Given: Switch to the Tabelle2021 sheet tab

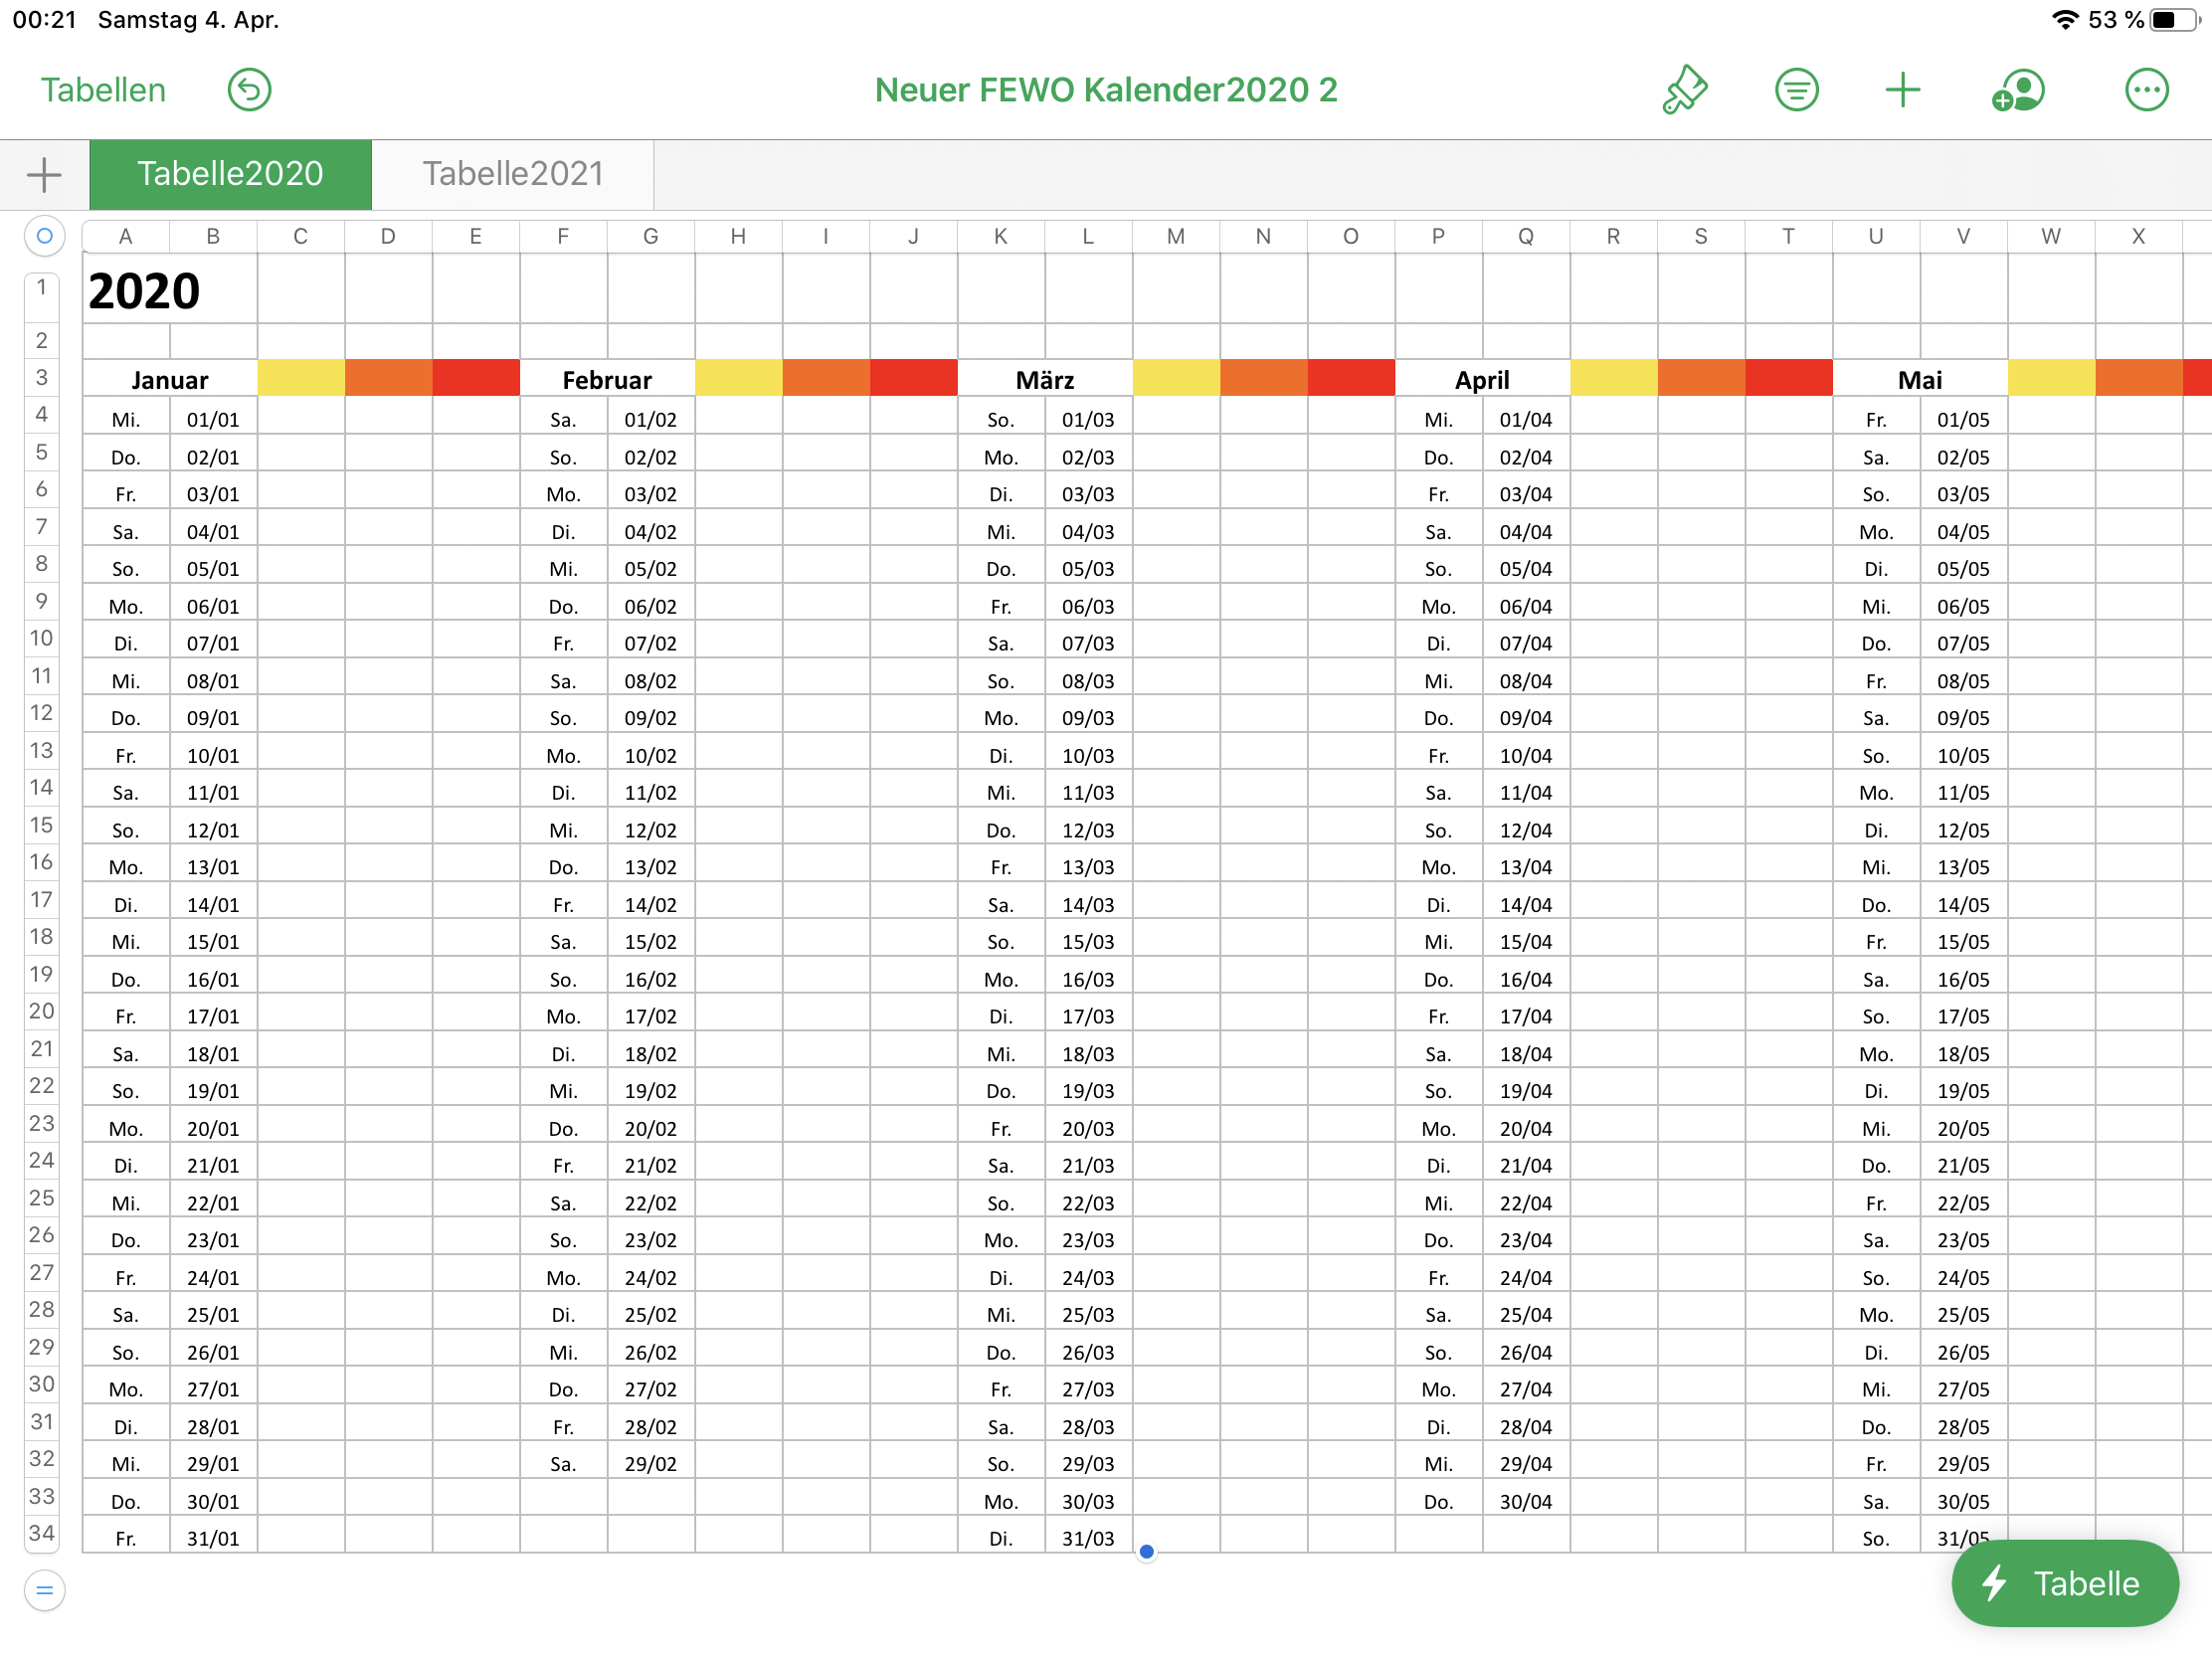Looking at the screenshot, I should click(513, 174).
